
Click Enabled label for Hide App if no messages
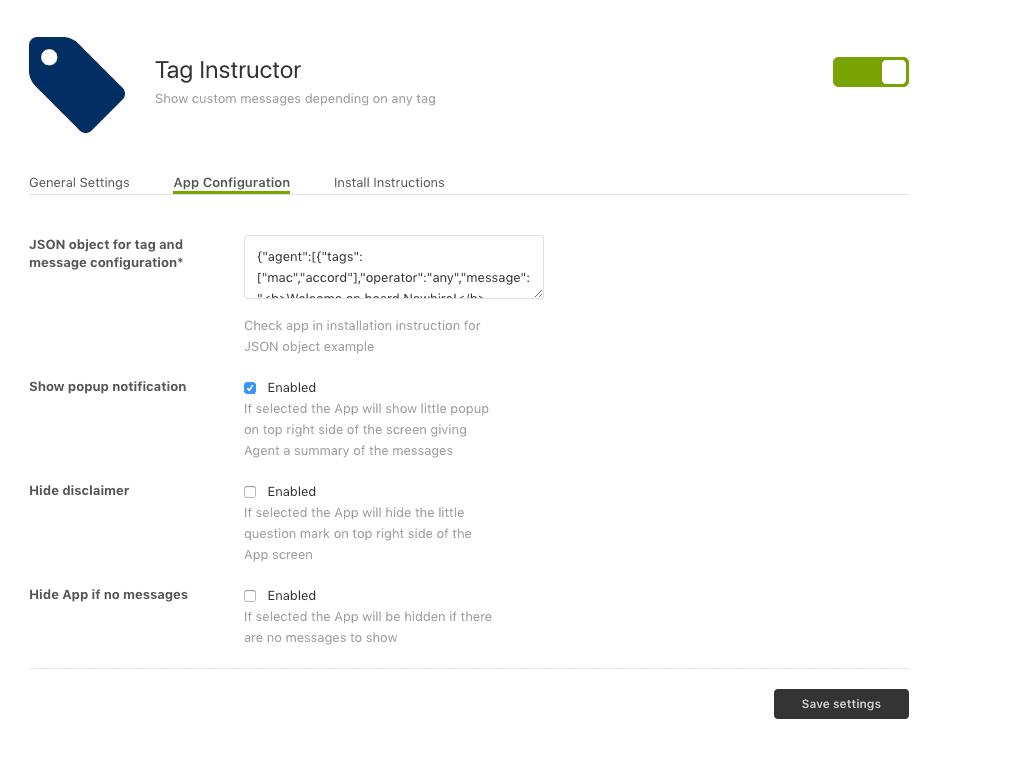[291, 596]
